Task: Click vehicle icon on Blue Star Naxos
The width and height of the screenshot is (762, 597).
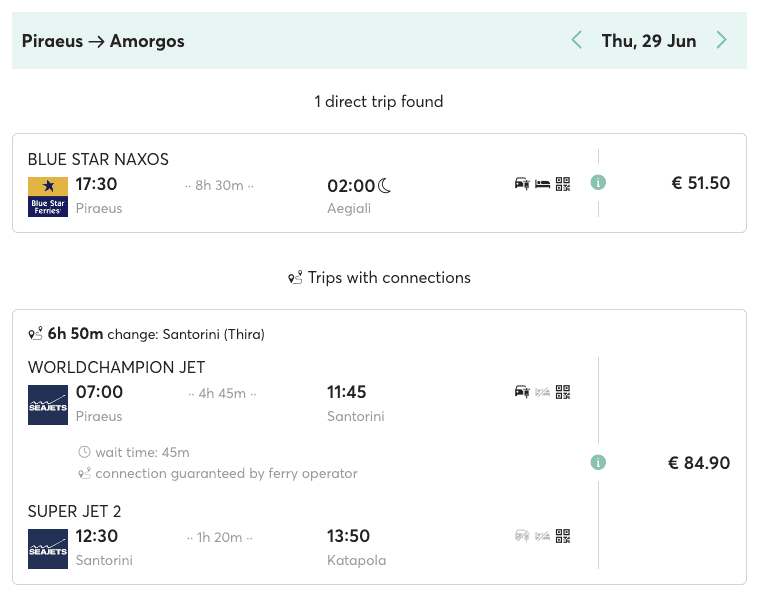Action: click(x=521, y=184)
